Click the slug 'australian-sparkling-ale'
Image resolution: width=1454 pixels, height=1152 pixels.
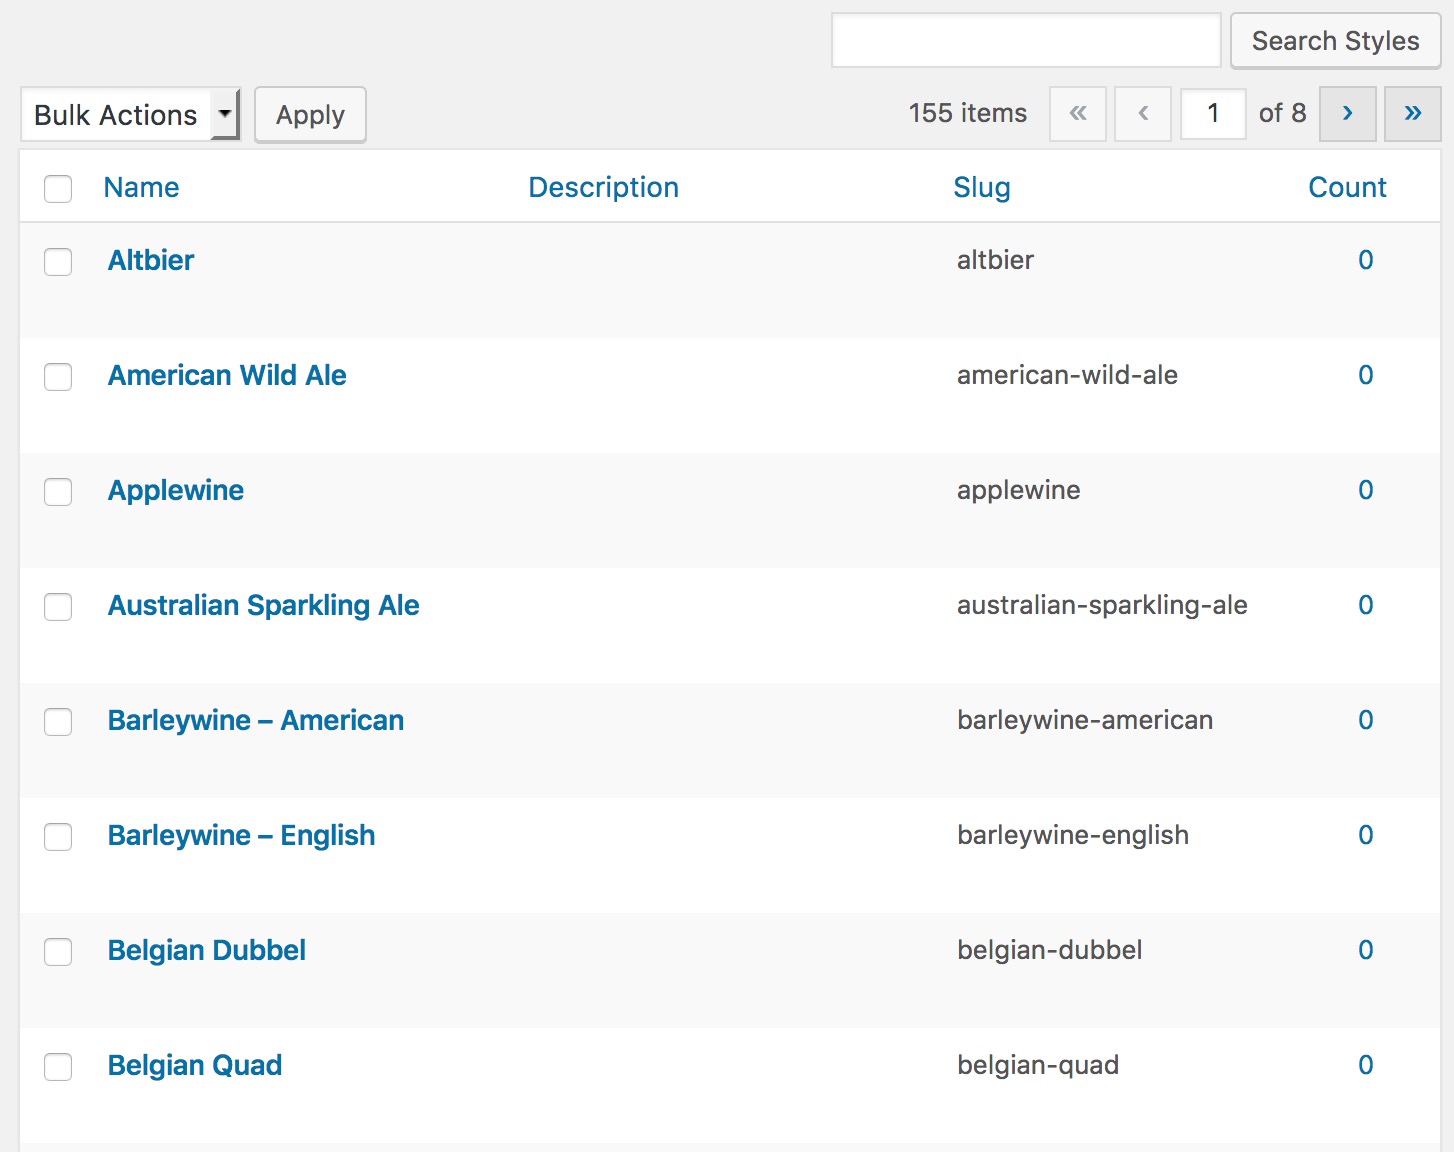coord(1102,605)
